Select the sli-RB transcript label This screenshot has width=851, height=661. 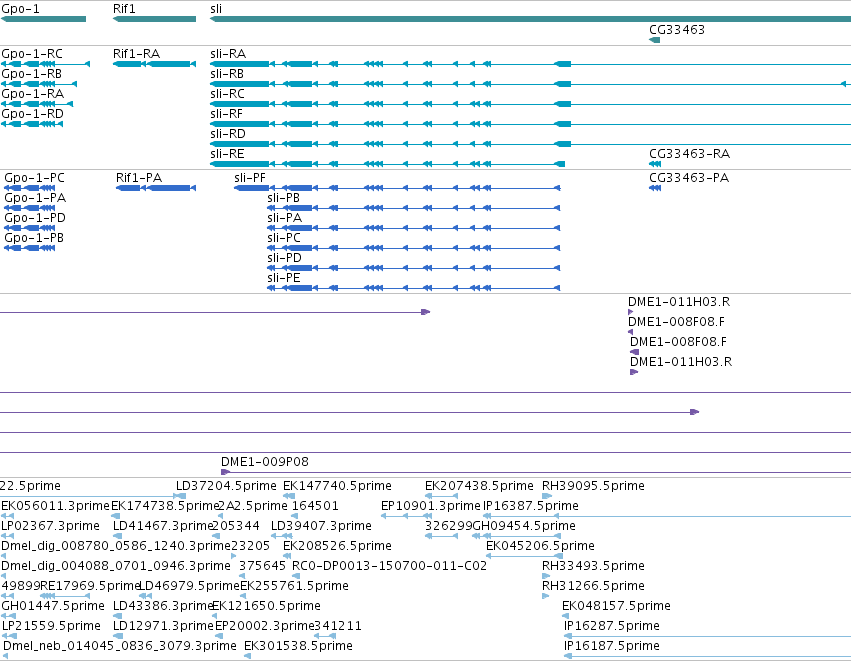[x=227, y=74]
